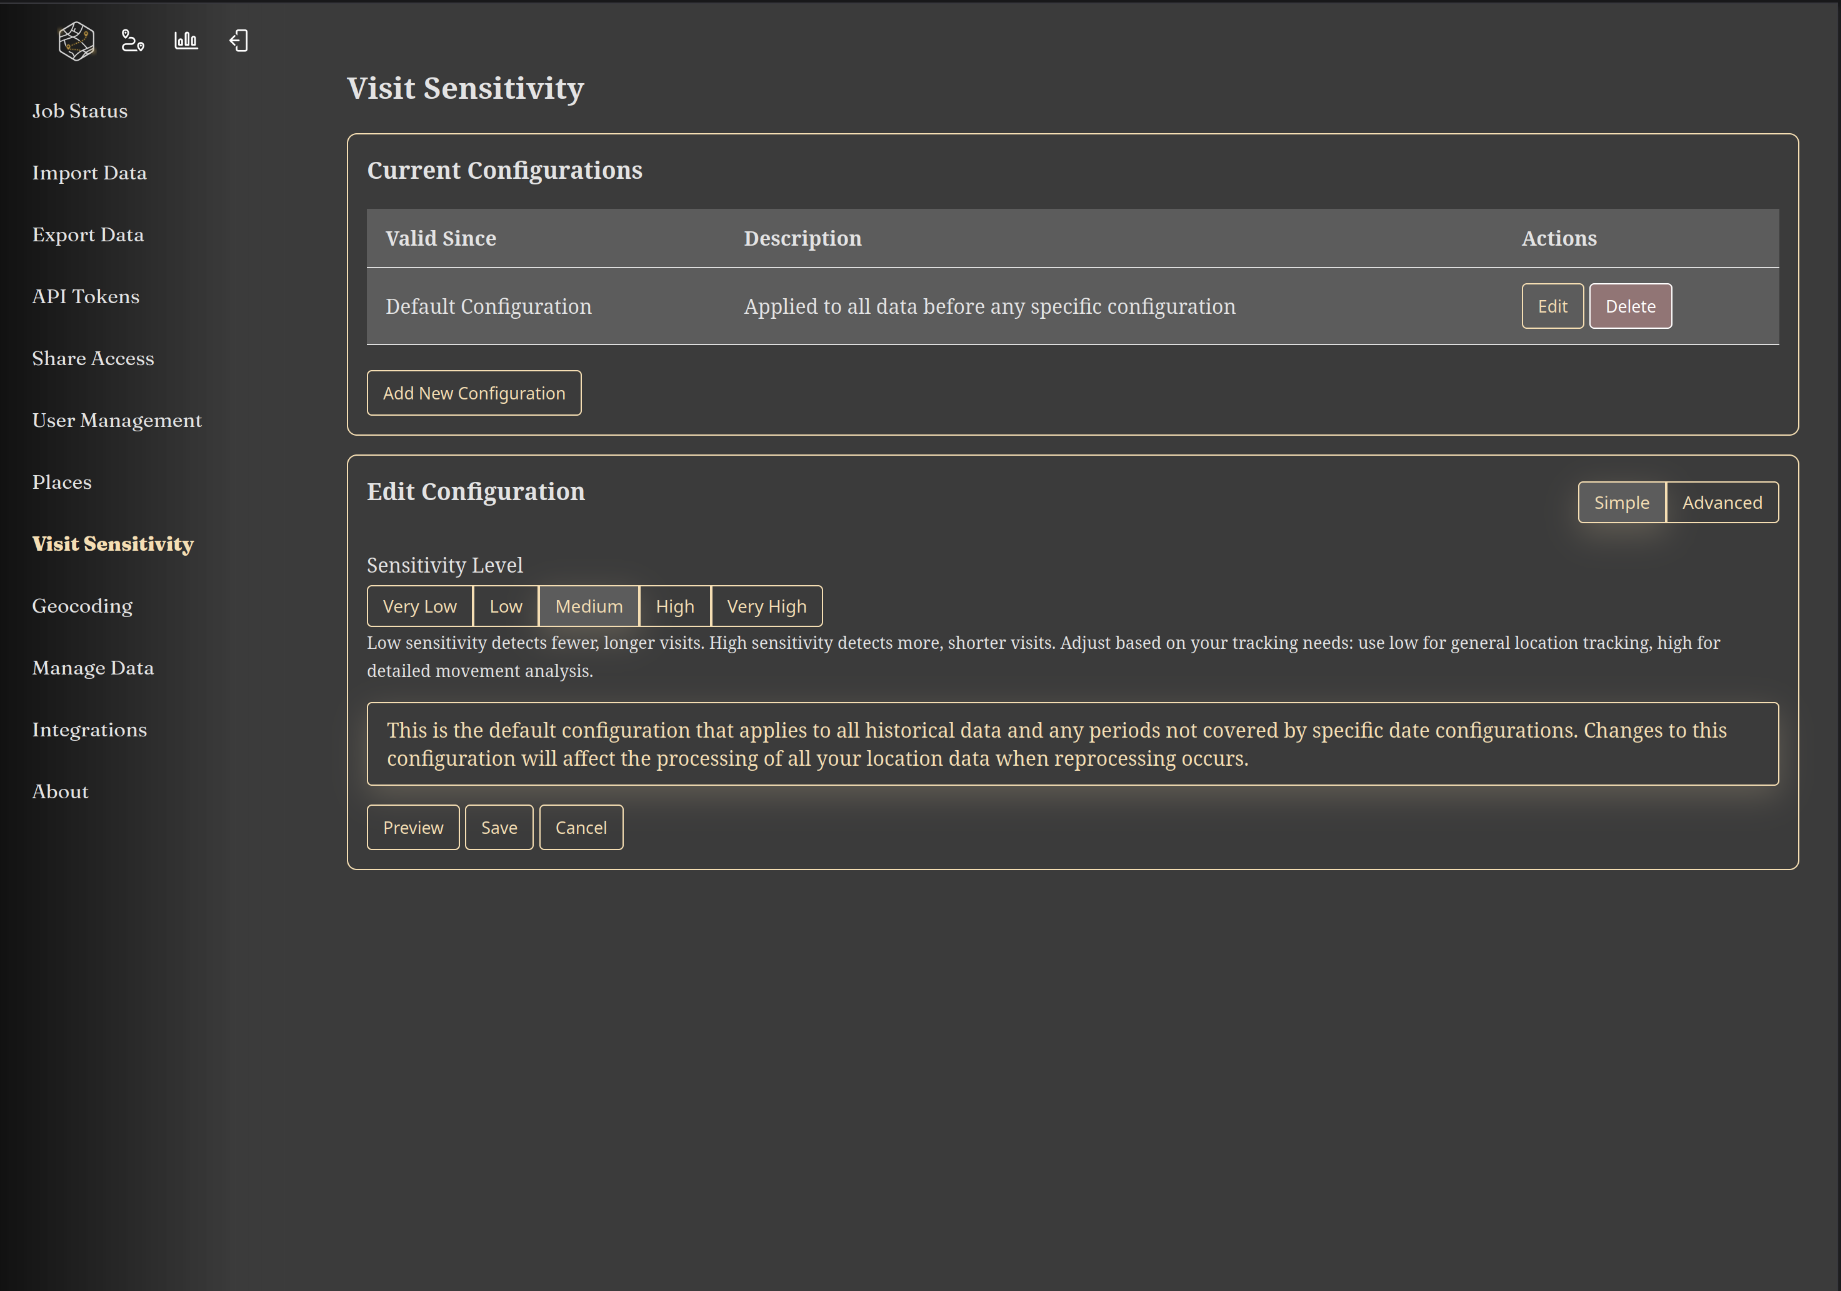Edit the Default Configuration row
The height and width of the screenshot is (1291, 1841).
1552,306
